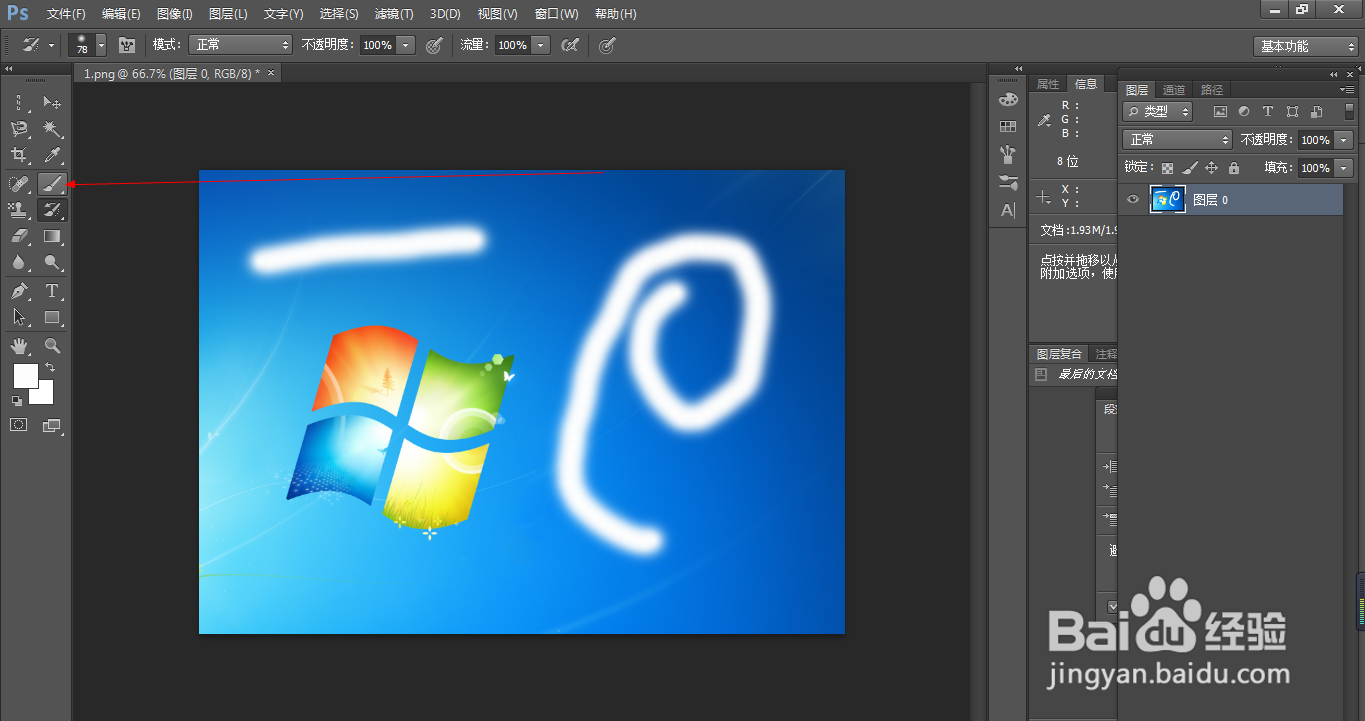Toggle lock image pixels brush icon

(1189, 168)
